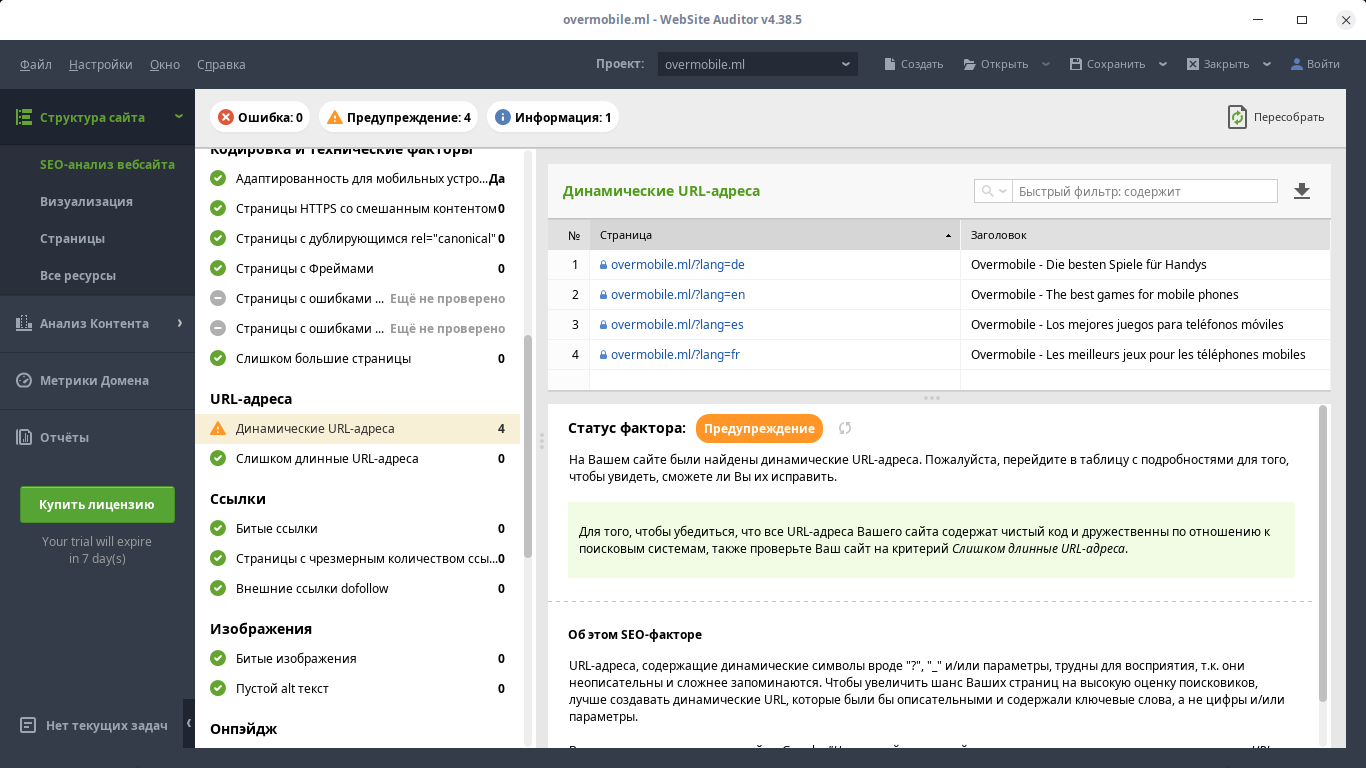This screenshot has height=768, width=1366.
Task: Click the factor list vertical scrollbar
Action: click(x=528, y=445)
